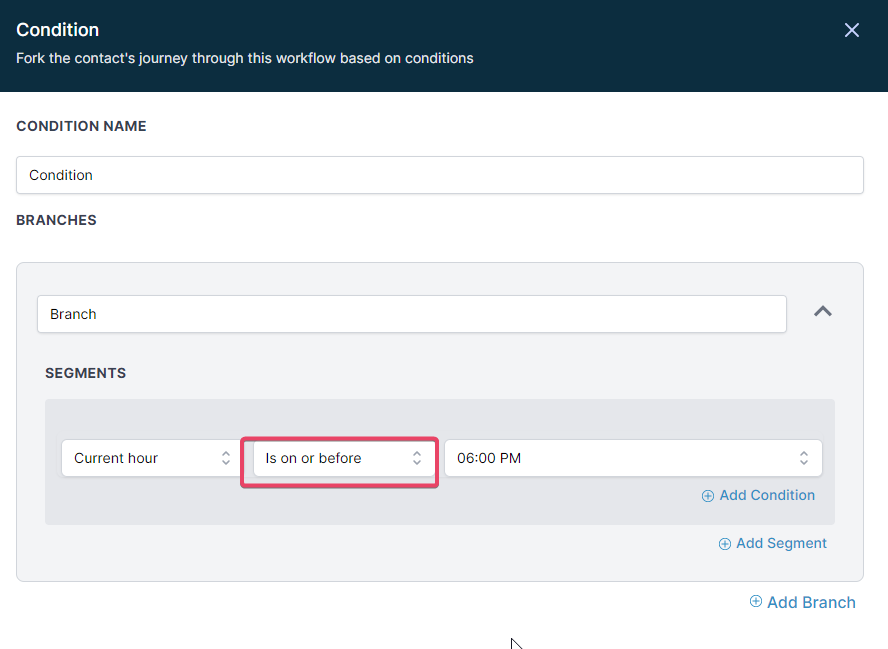888x649 pixels.
Task: Click the CONDITION NAME label
Action: [81, 126]
